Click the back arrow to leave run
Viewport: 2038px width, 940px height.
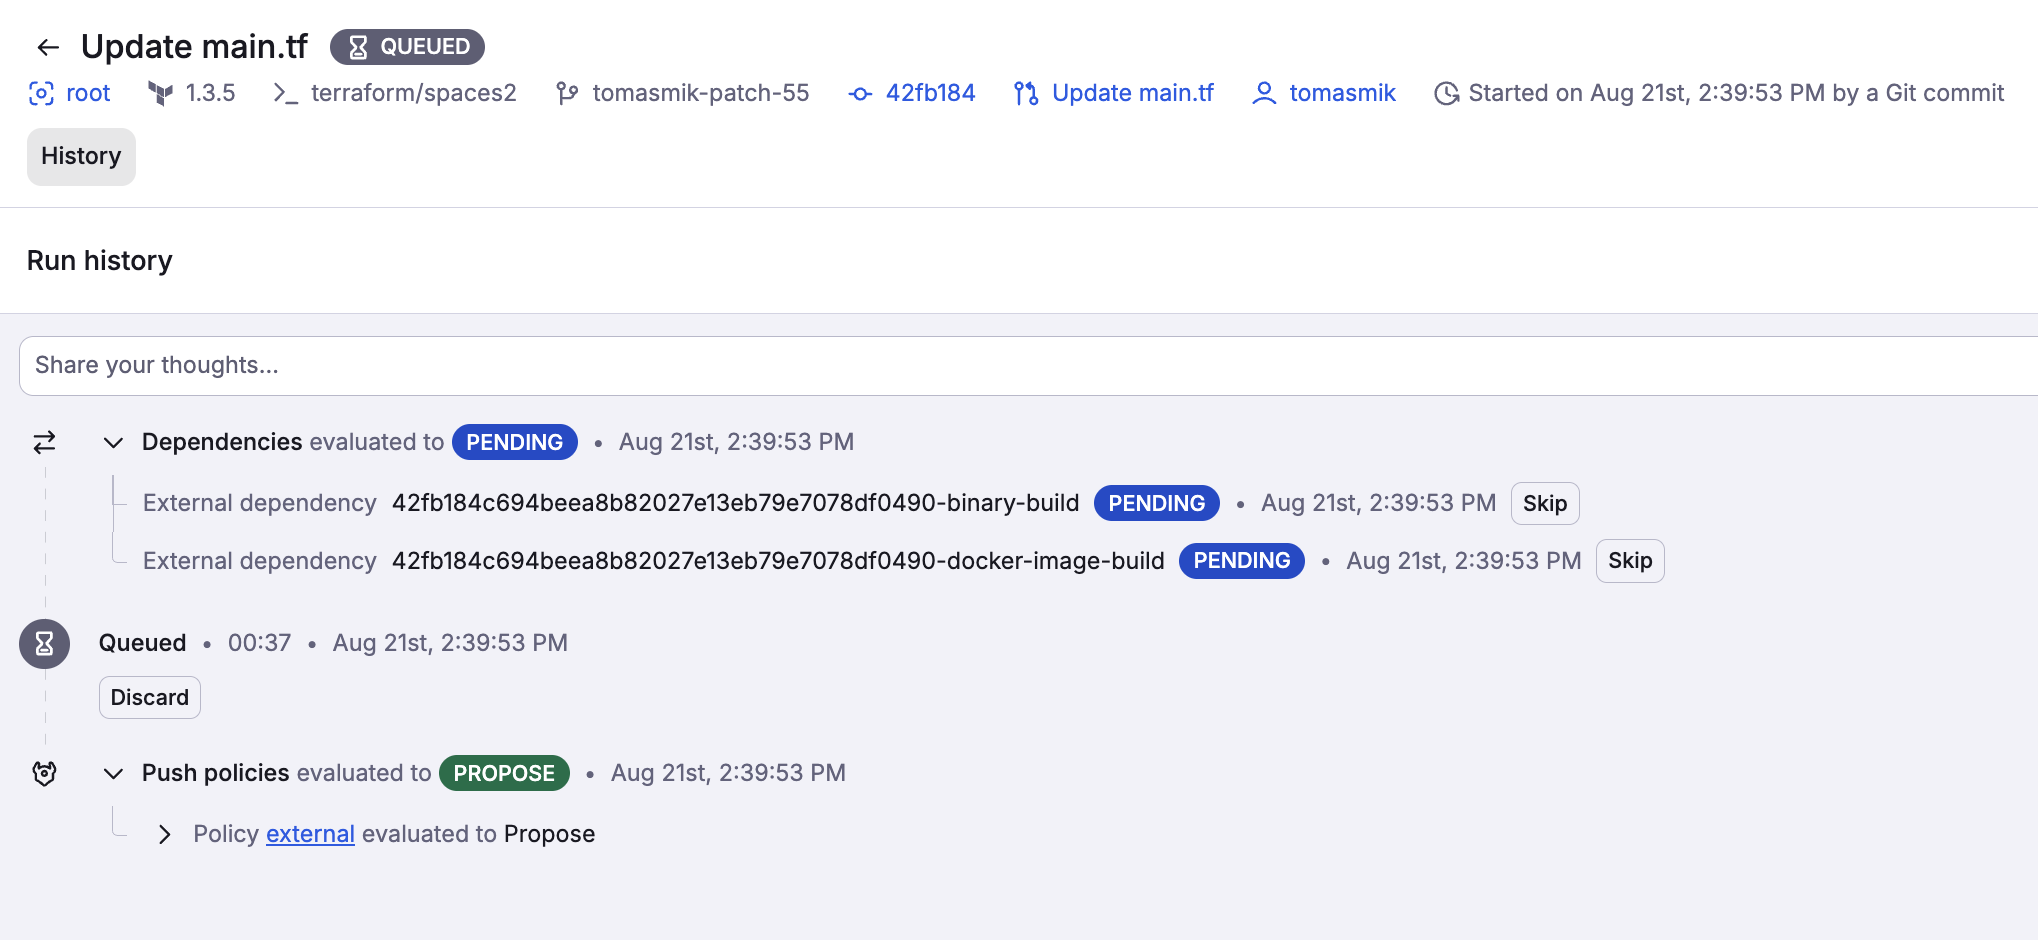click(47, 46)
